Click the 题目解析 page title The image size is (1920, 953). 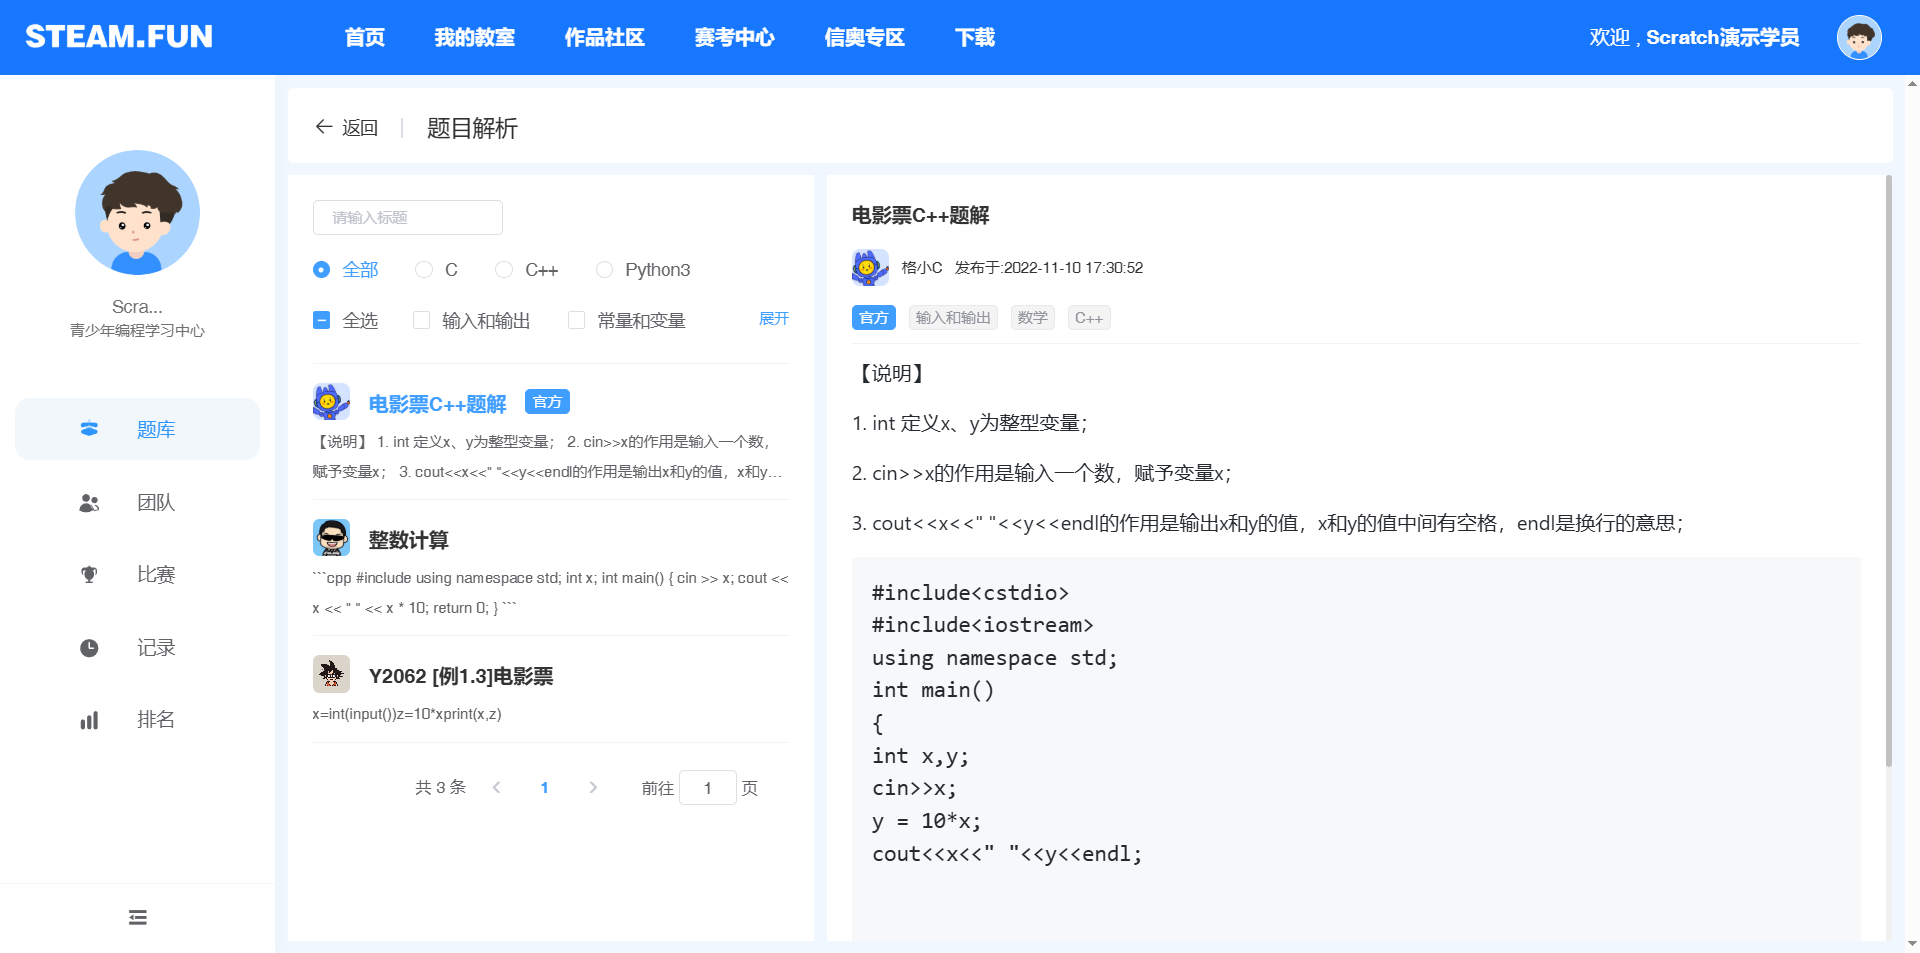[x=472, y=128]
